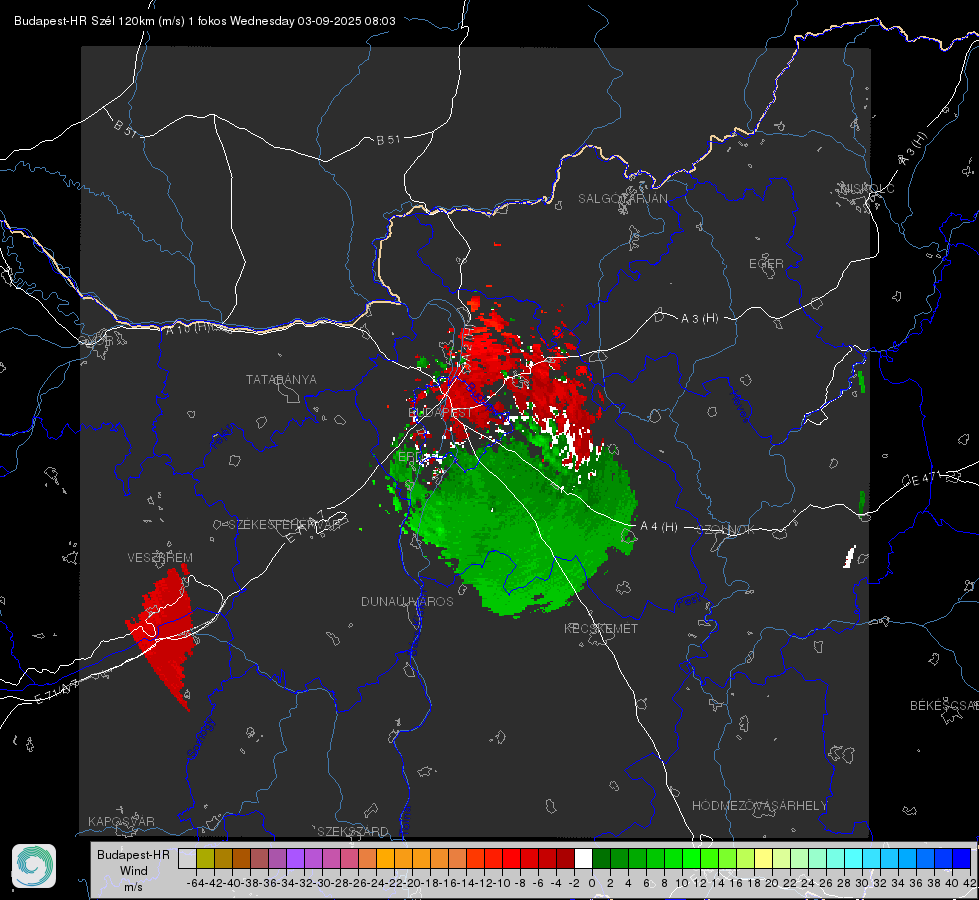The height and width of the screenshot is (900, 979).
Task: Click the 42 value on the legend
Action: [x=969, y=883]
